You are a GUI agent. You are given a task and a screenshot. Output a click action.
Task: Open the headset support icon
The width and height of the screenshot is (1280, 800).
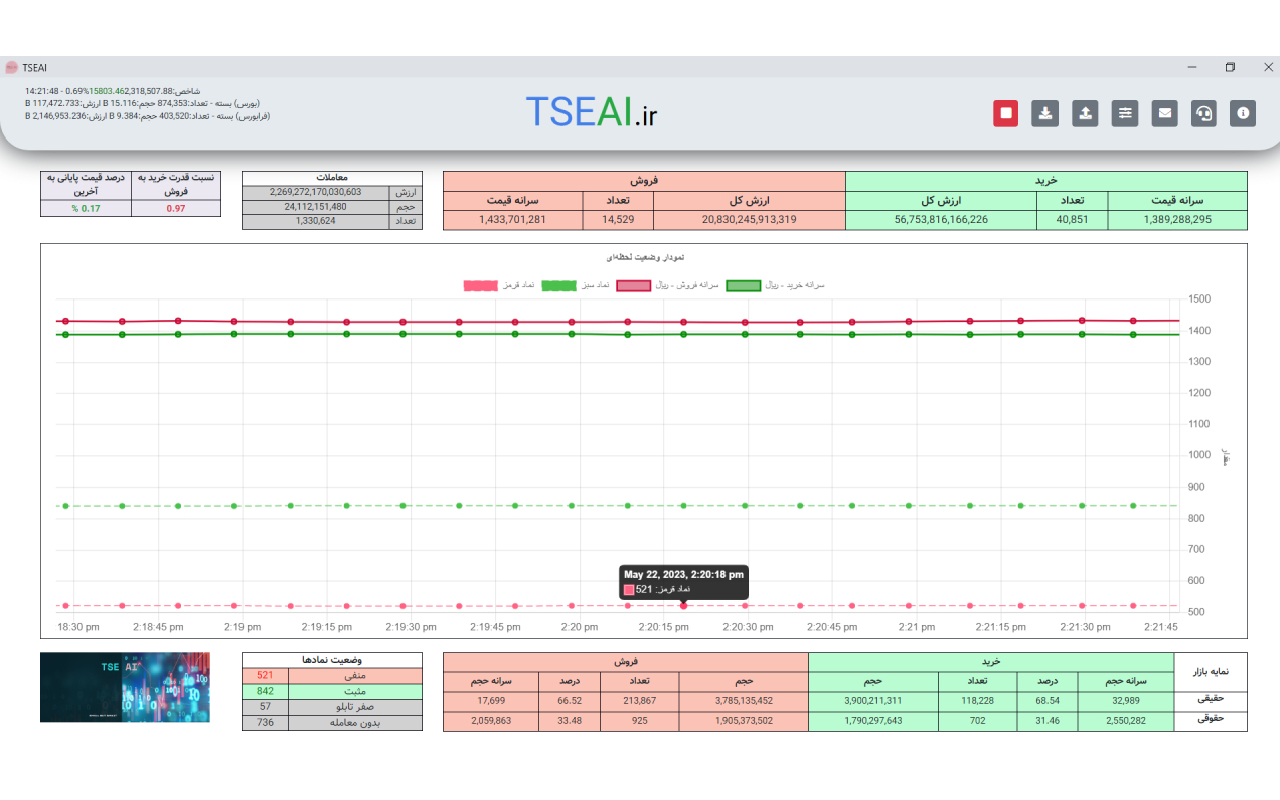tap(1204, 113)
